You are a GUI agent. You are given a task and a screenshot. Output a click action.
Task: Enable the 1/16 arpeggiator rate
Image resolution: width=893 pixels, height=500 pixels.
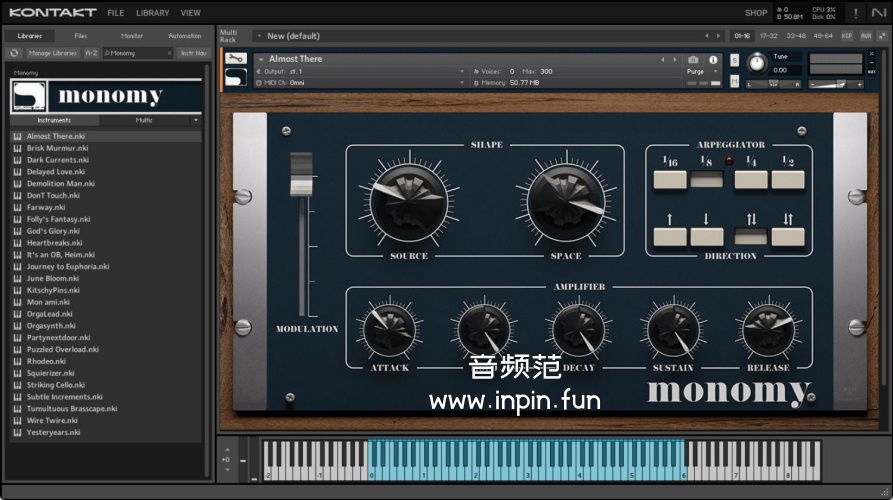670,180
